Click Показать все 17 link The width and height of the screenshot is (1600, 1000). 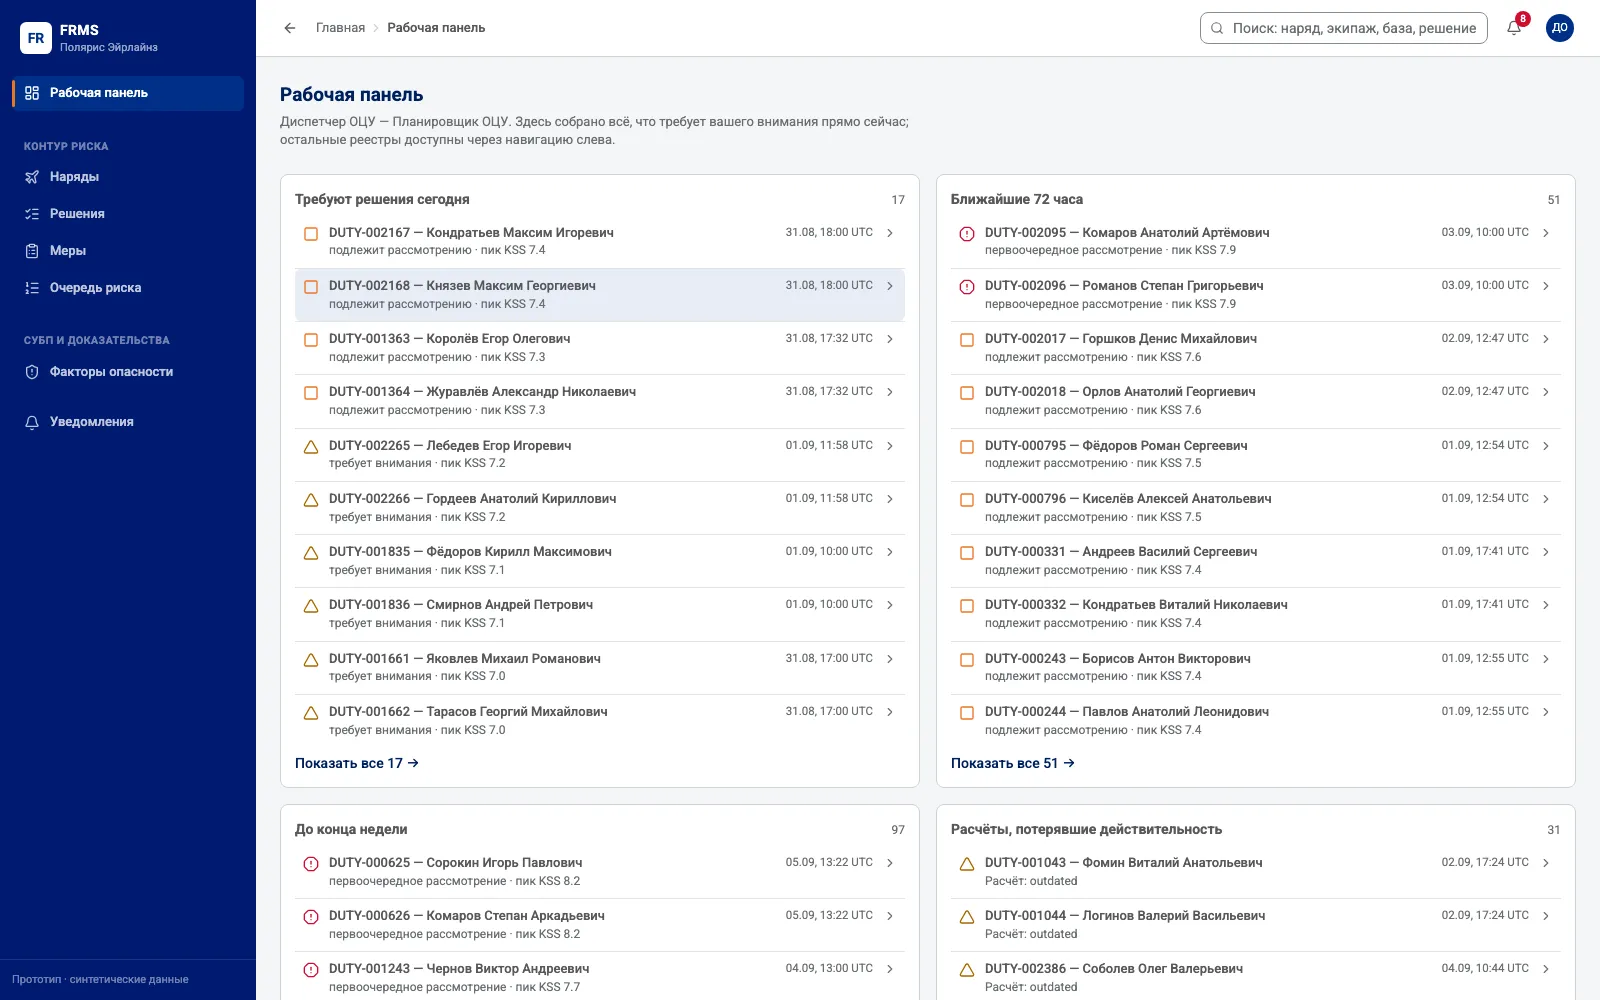pyautogui.click(x=357, y=763)
